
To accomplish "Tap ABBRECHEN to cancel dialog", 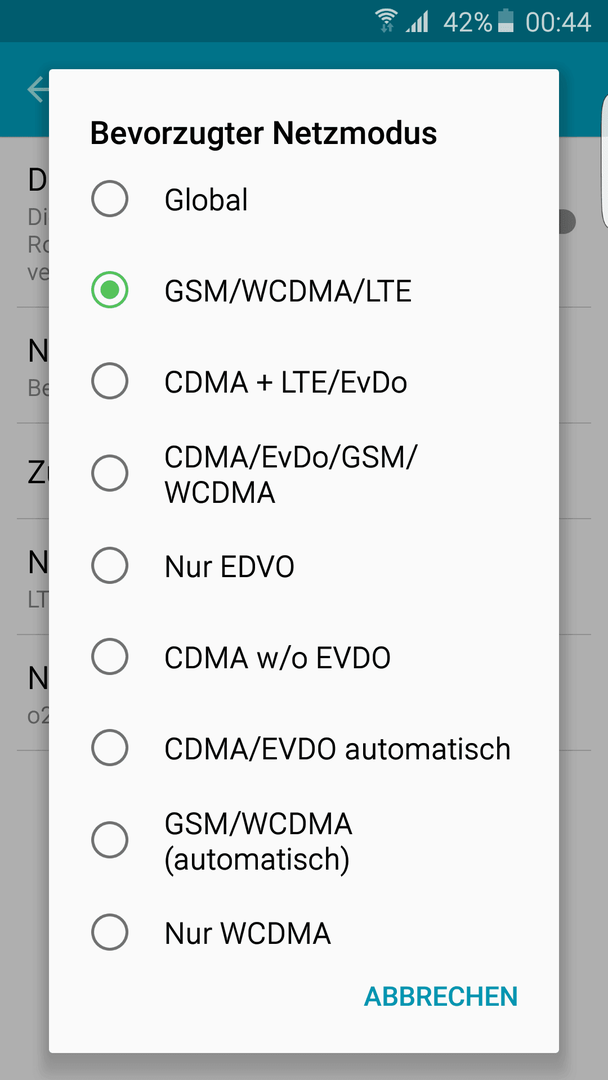I will [441, 996].
